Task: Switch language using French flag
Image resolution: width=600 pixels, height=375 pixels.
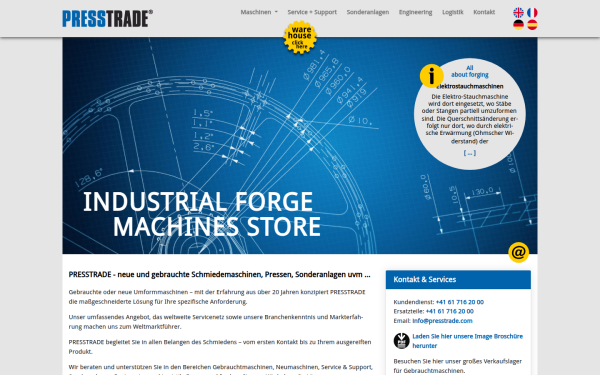Action: [x=532, y=13]
